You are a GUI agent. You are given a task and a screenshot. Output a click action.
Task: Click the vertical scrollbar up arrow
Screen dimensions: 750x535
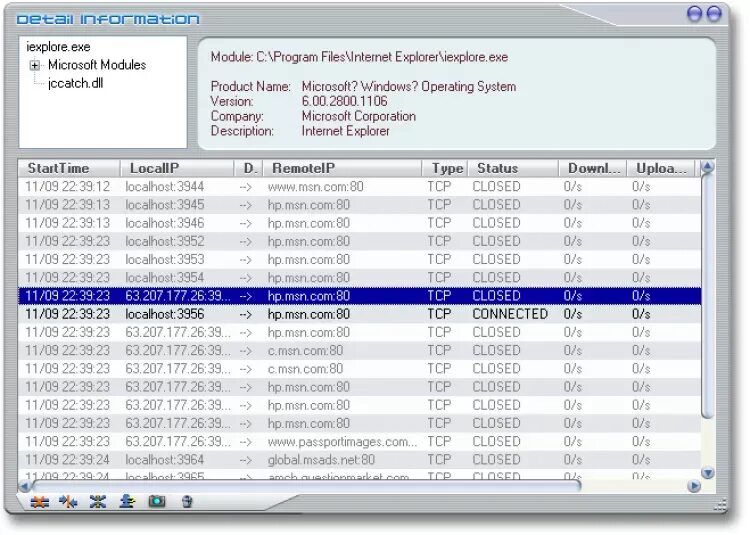coord(708,167)
